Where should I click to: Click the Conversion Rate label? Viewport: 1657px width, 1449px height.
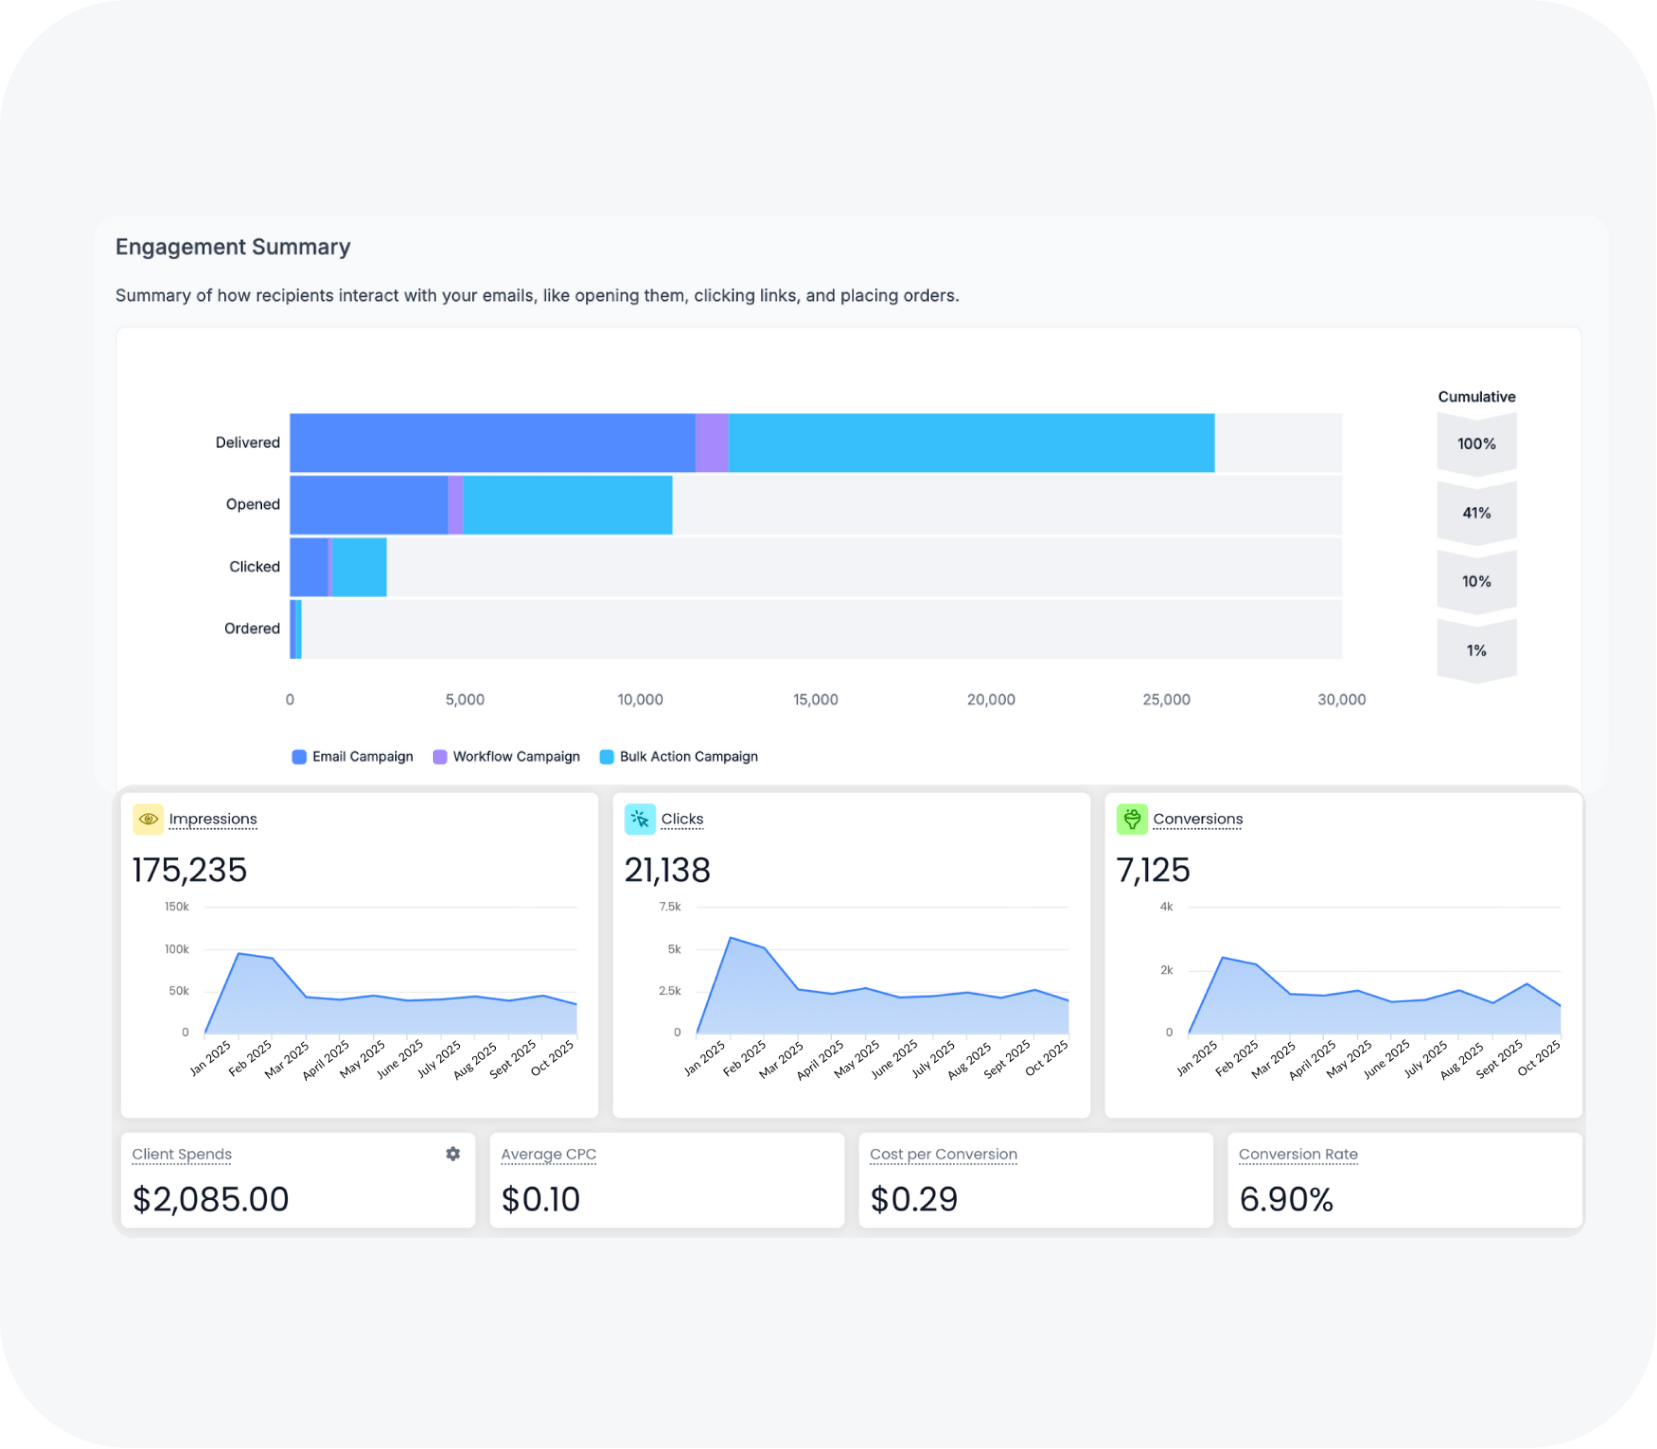pyautogui.click(x=1298, y=1154)
